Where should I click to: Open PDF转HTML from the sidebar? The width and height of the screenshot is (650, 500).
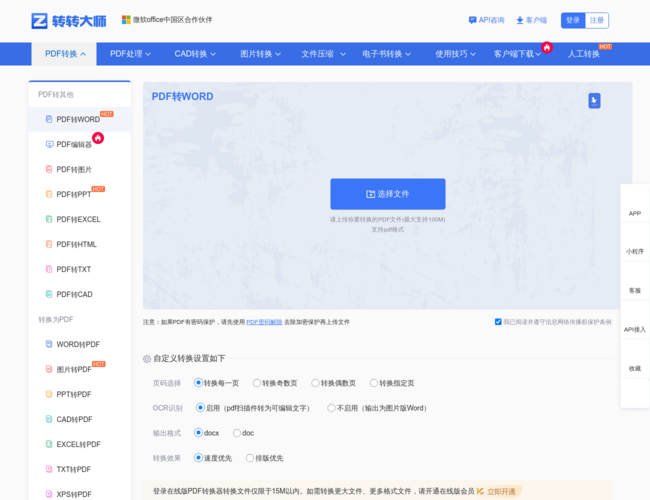point(76,244)
